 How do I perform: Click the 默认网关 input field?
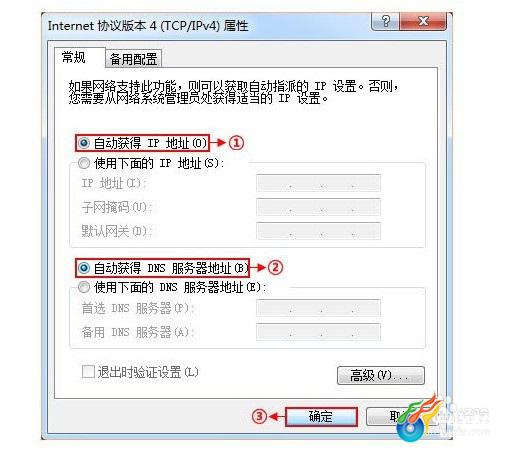318,231
